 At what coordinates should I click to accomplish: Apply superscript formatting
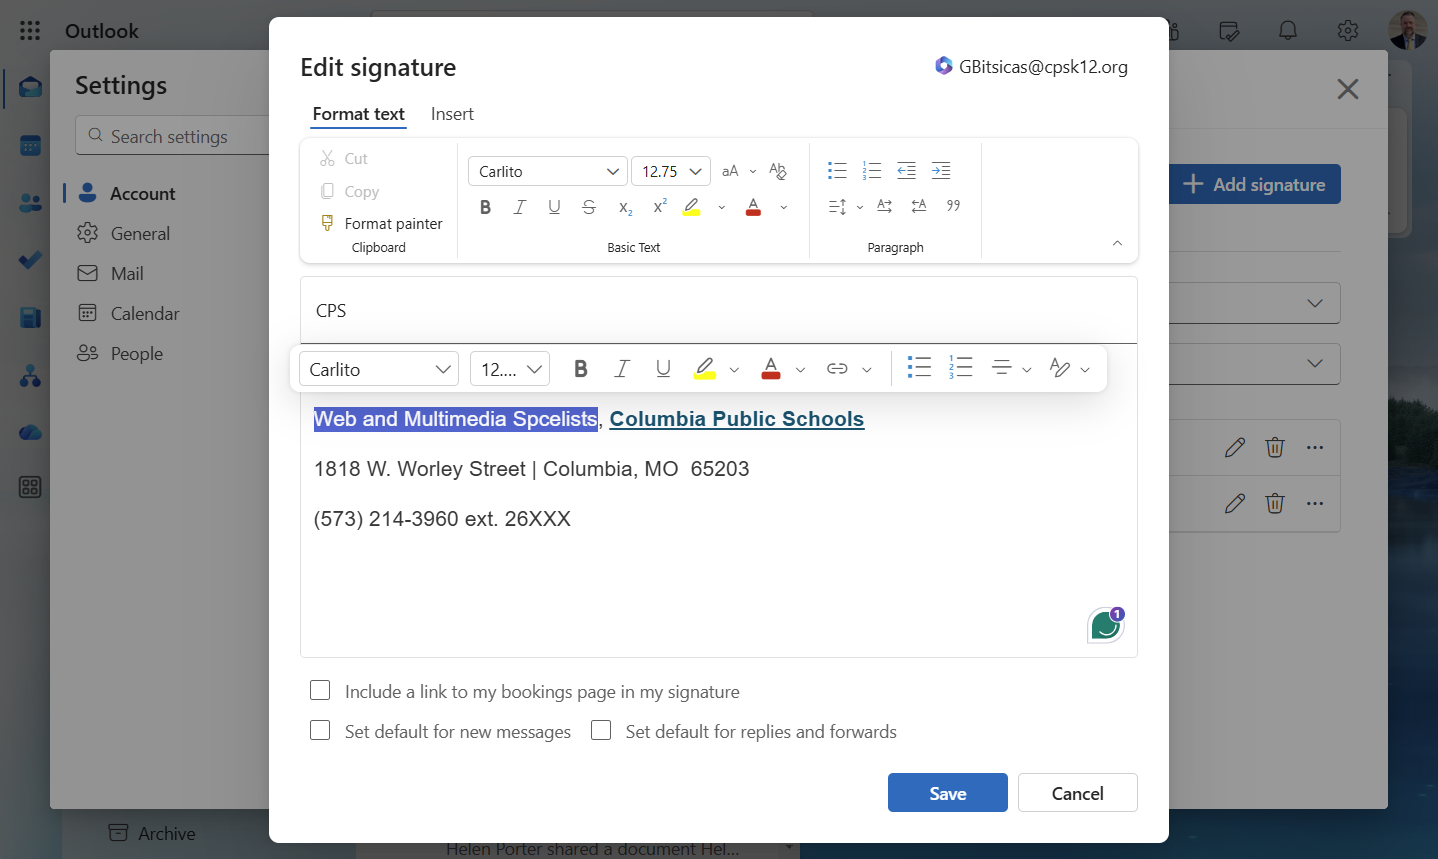click(x=660, y=207)
